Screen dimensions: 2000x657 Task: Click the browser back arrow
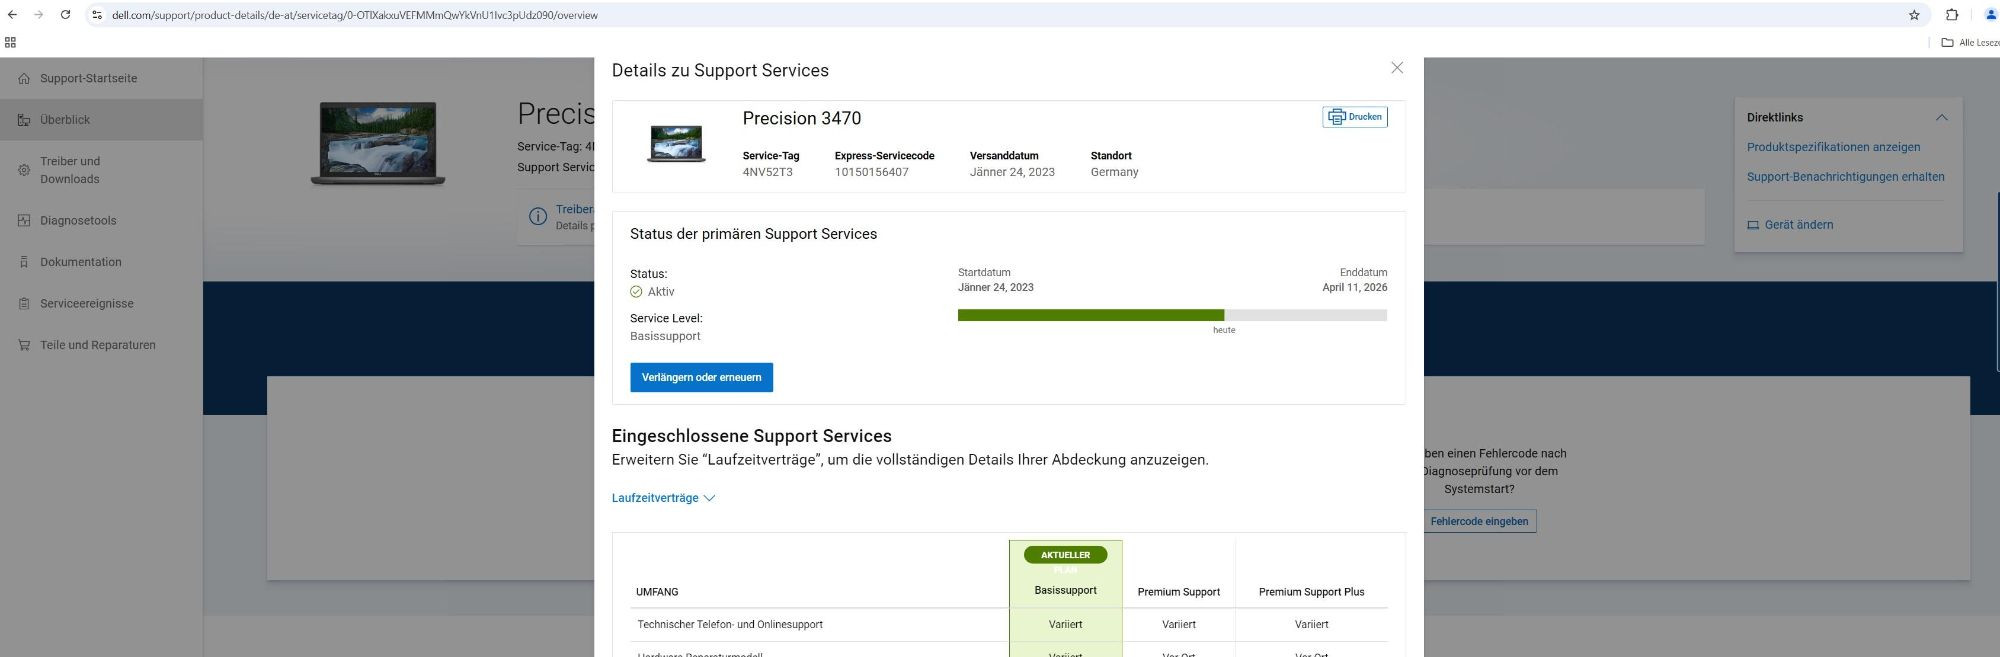click(12, 15)
